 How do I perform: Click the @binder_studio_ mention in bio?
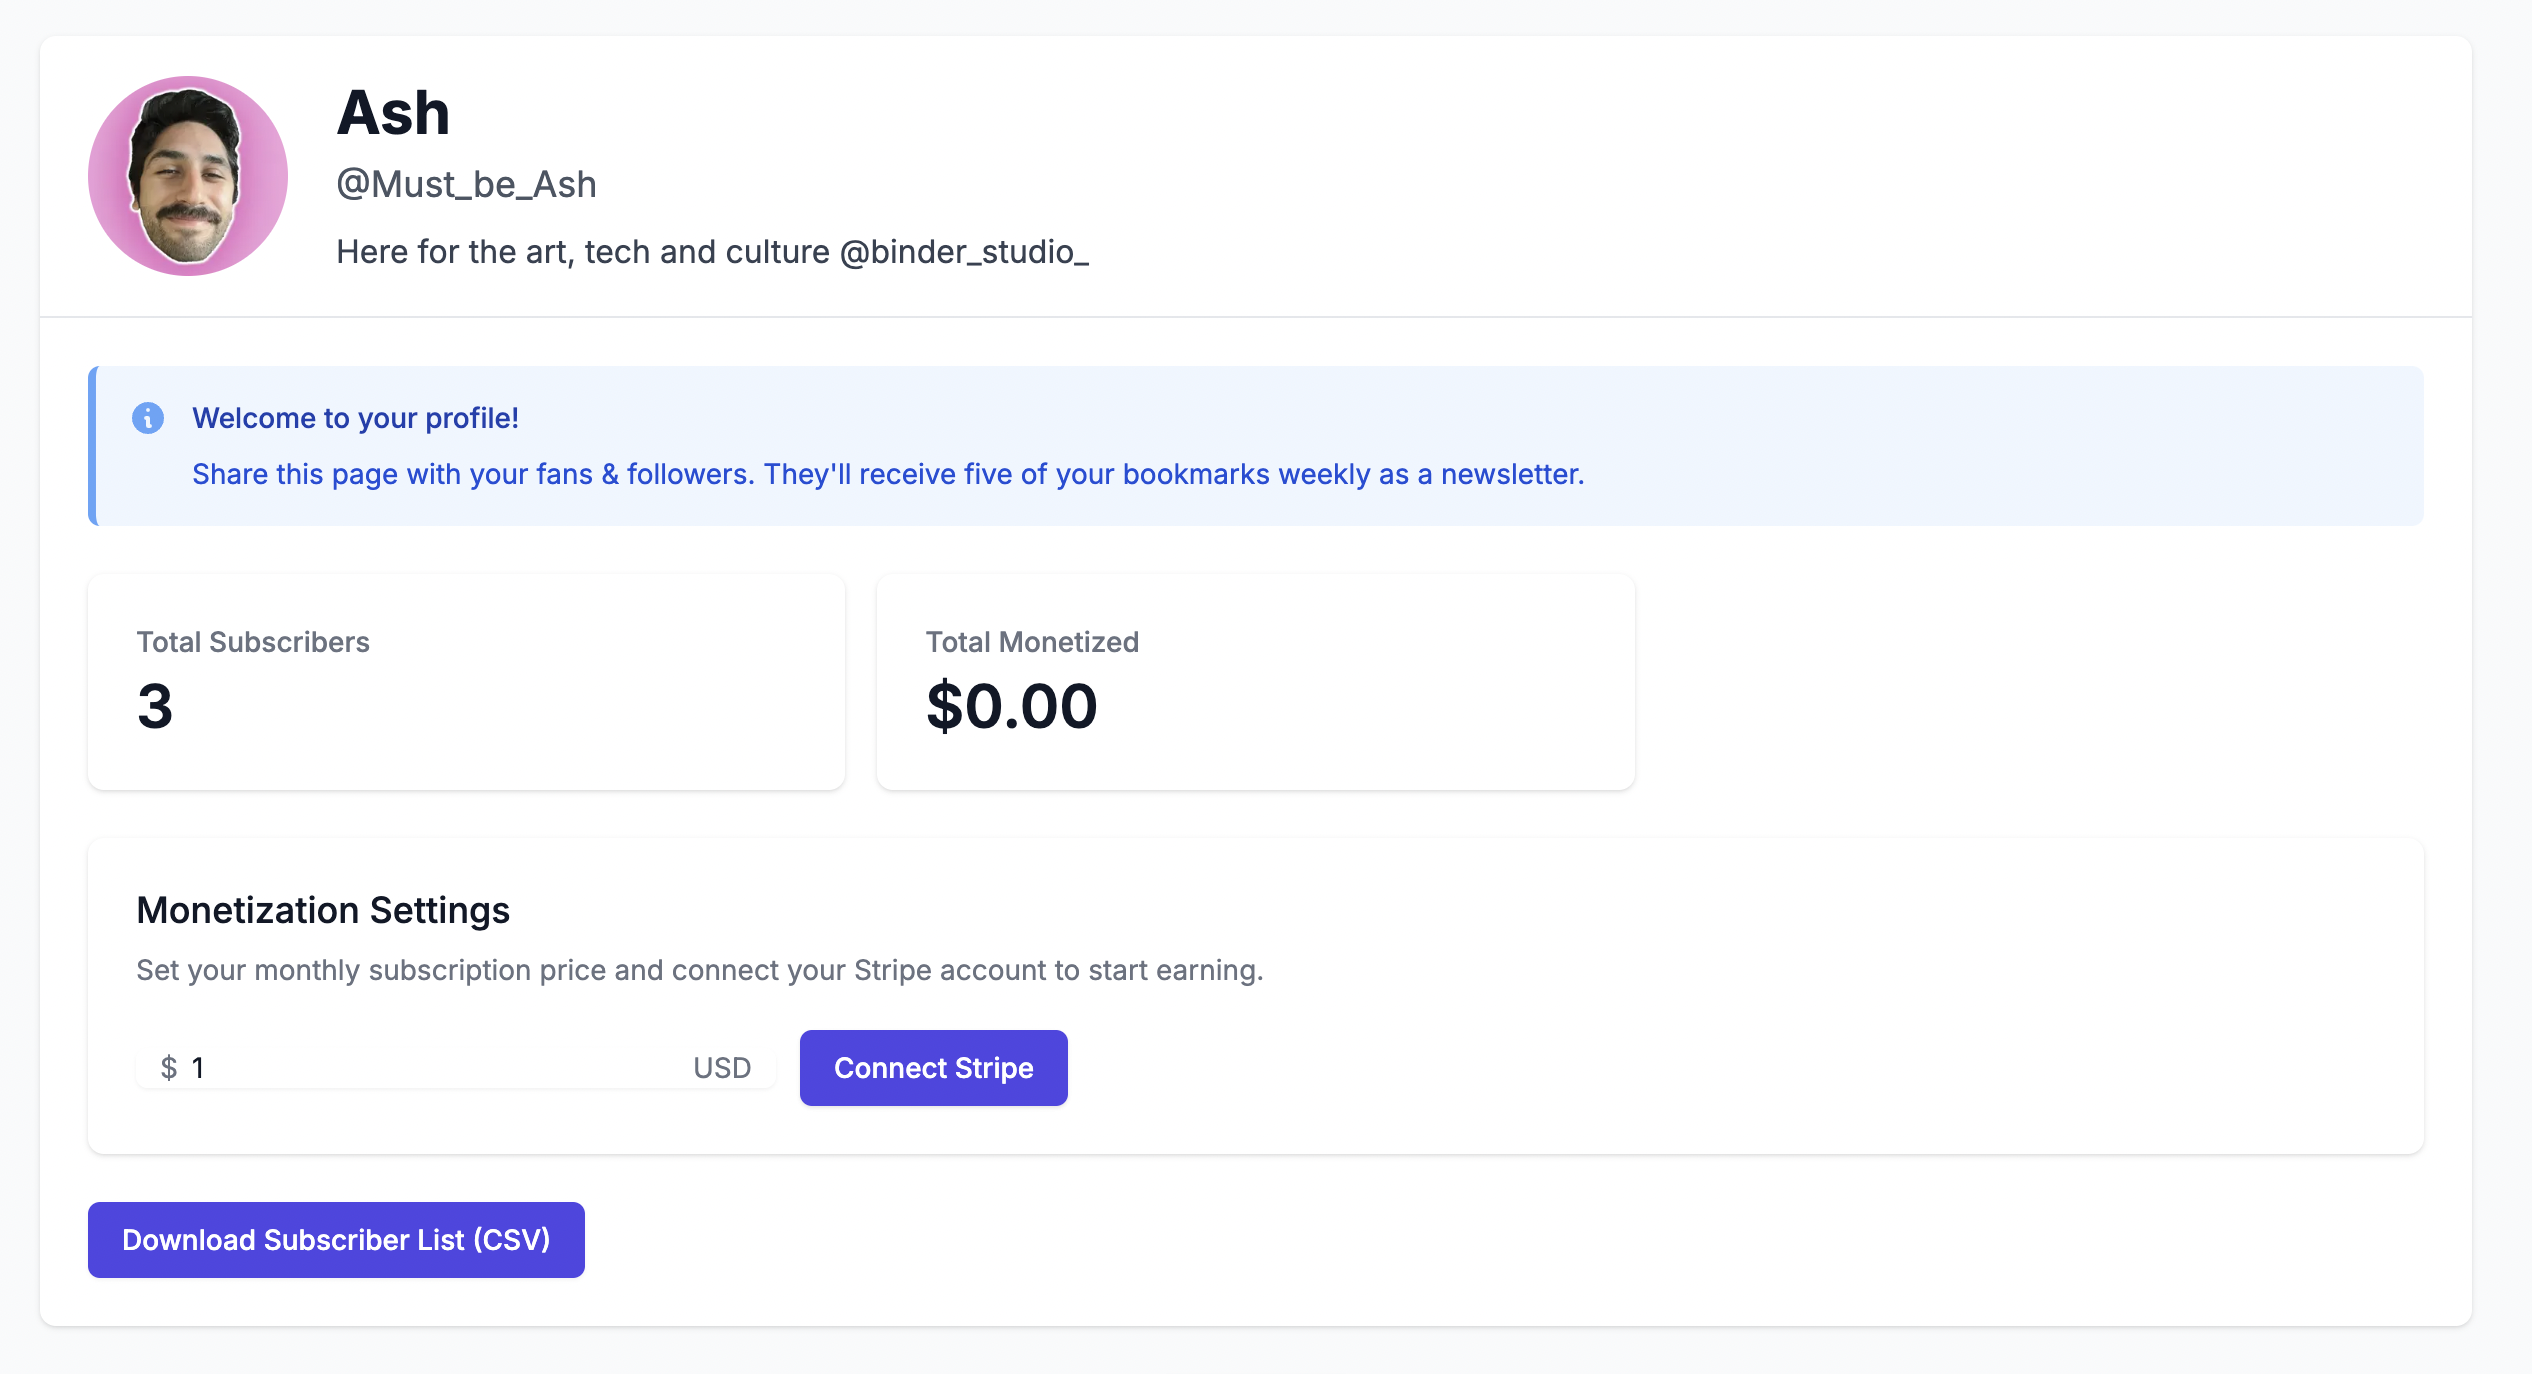[x=964, y=252]
